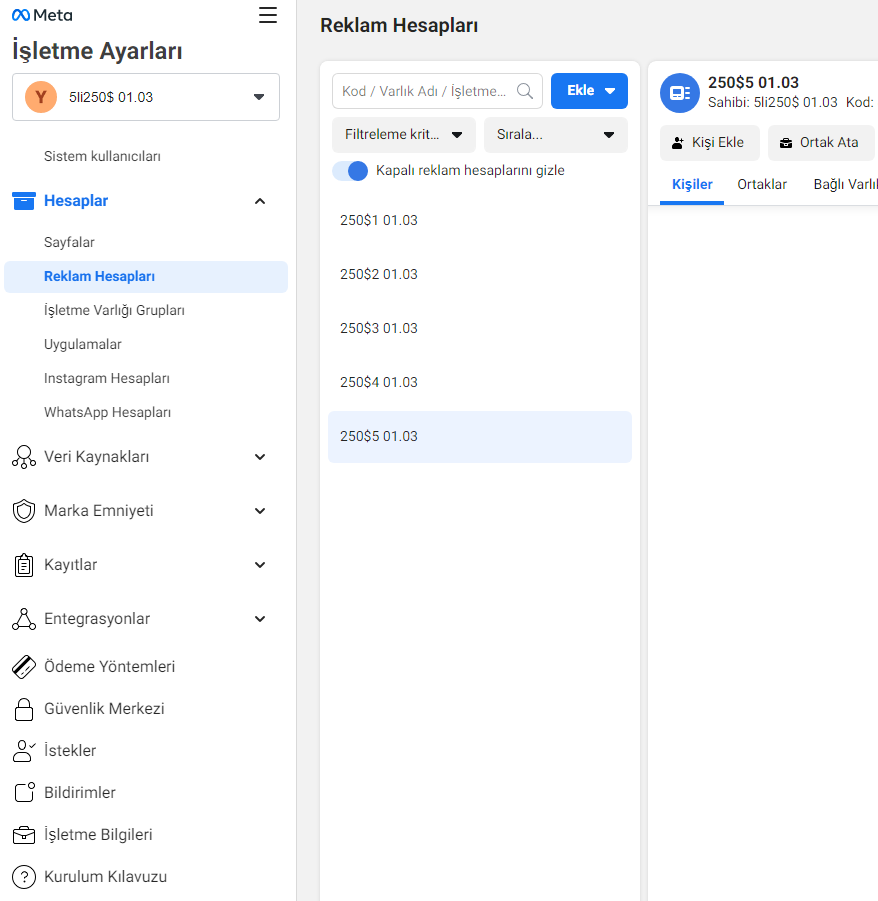Viewport: 878px width, 901px height.
Task: Click the Ortak Ata button
Action: (821, 143)
